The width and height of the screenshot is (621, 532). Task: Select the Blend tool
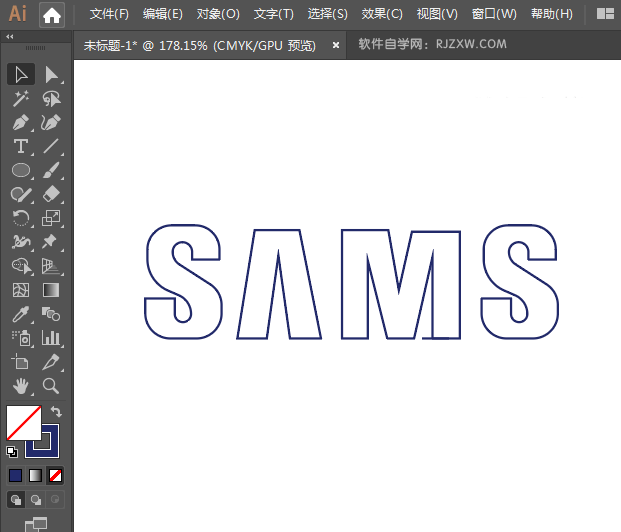point(51,315)
